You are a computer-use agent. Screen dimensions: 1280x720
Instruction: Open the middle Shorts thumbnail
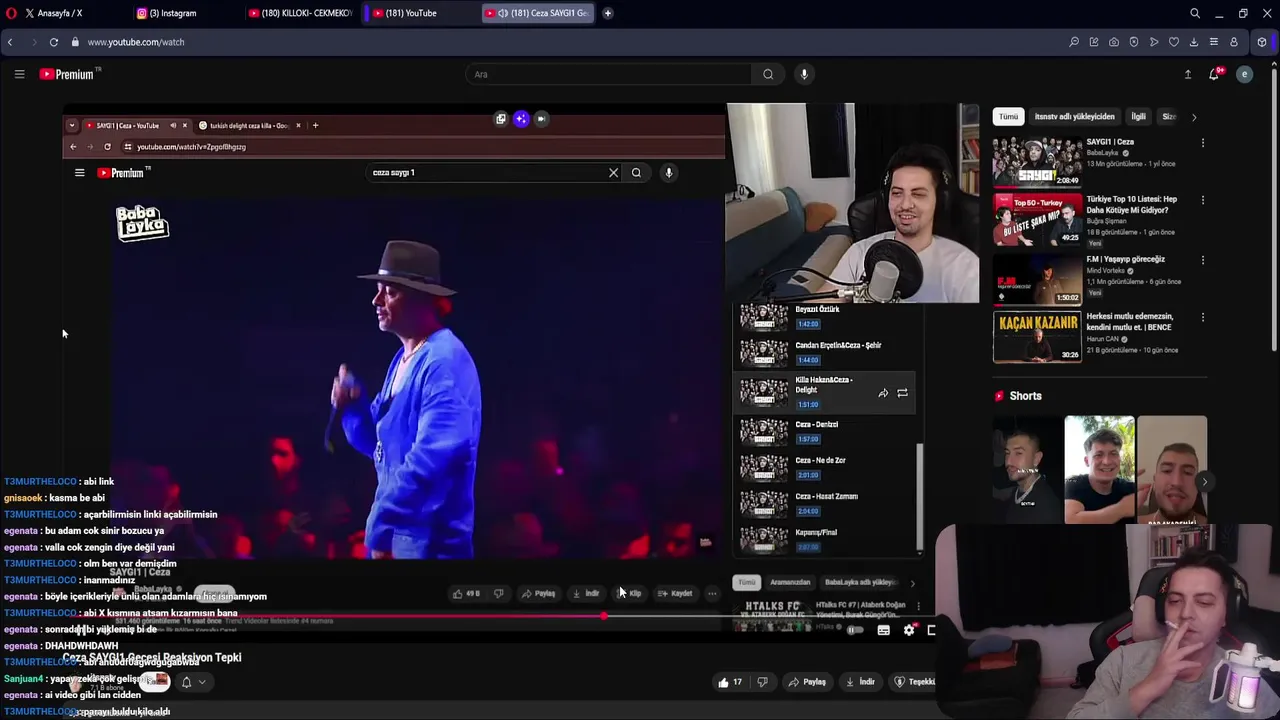1099,469
